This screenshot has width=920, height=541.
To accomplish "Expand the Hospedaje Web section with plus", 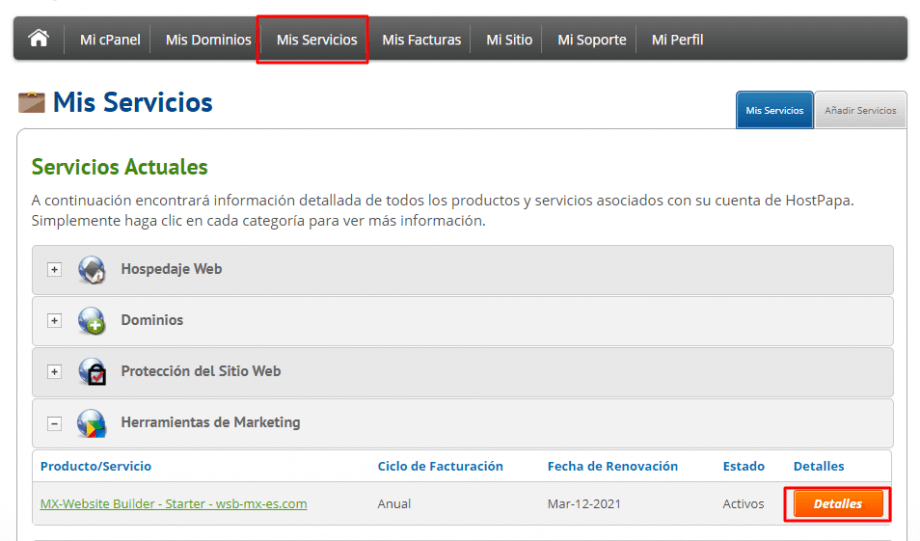I will pos(55,269).
